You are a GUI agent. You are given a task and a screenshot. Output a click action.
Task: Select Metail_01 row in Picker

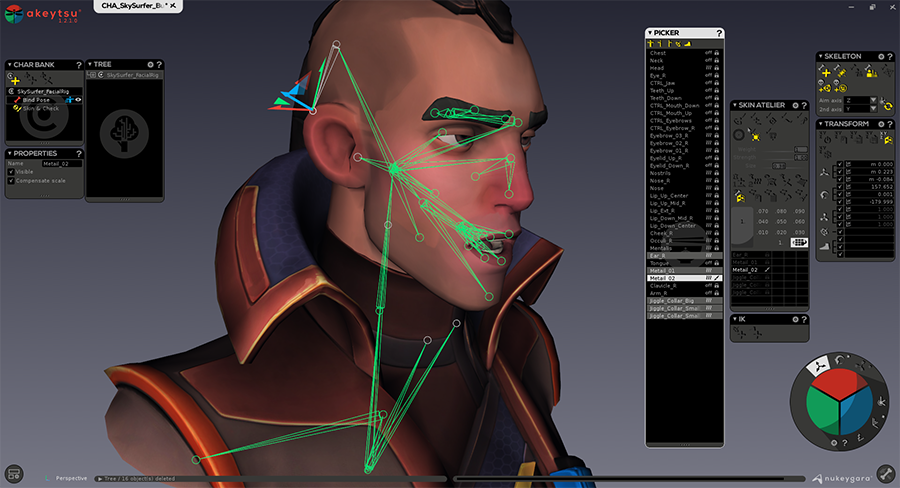684,270
